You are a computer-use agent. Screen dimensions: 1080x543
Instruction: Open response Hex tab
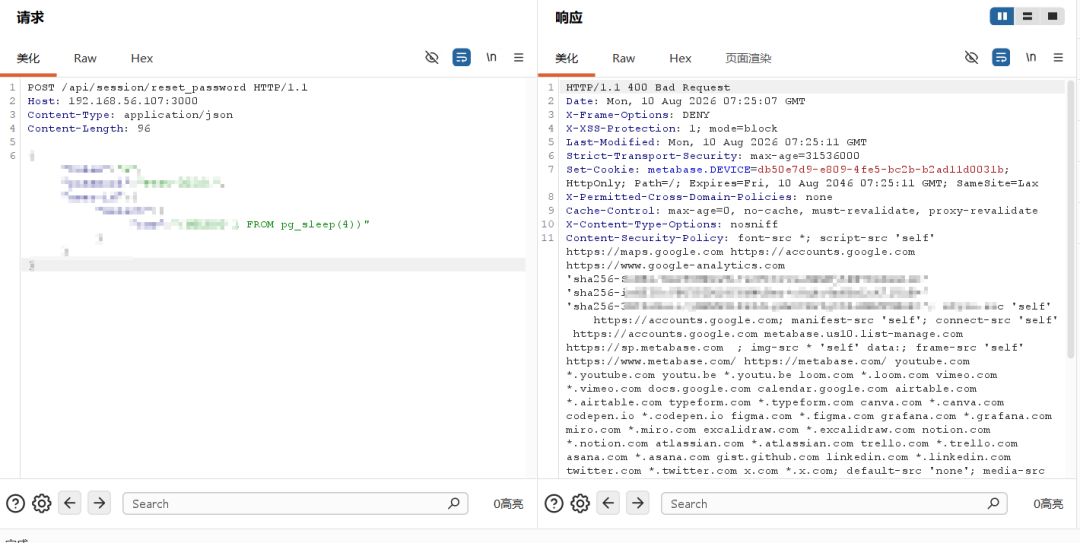[680, 59]
